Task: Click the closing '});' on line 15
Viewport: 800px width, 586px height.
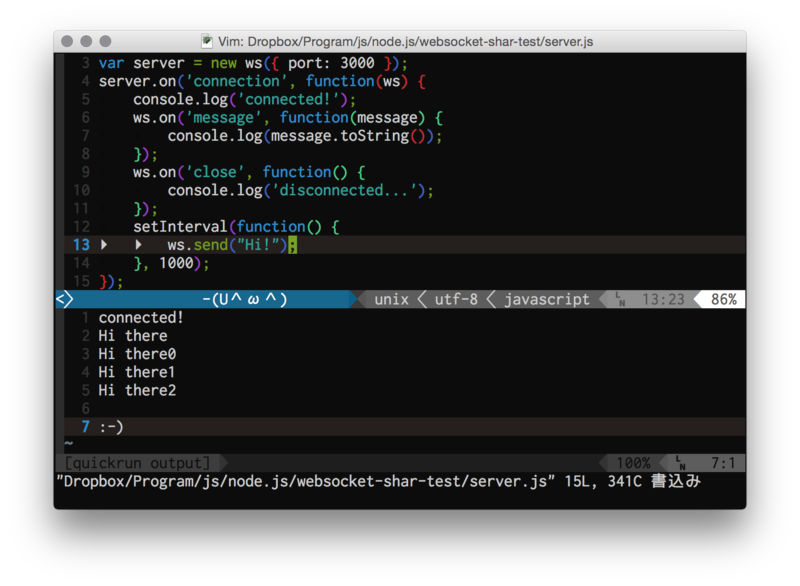Action: (111, 282)
